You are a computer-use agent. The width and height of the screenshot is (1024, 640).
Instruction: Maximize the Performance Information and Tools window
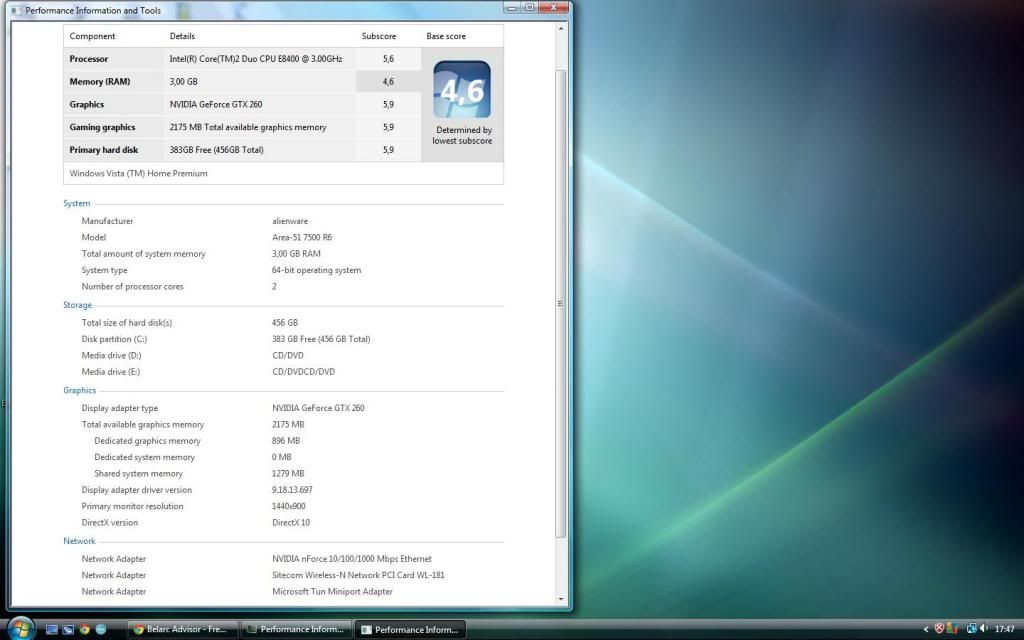tap(529, 8)
